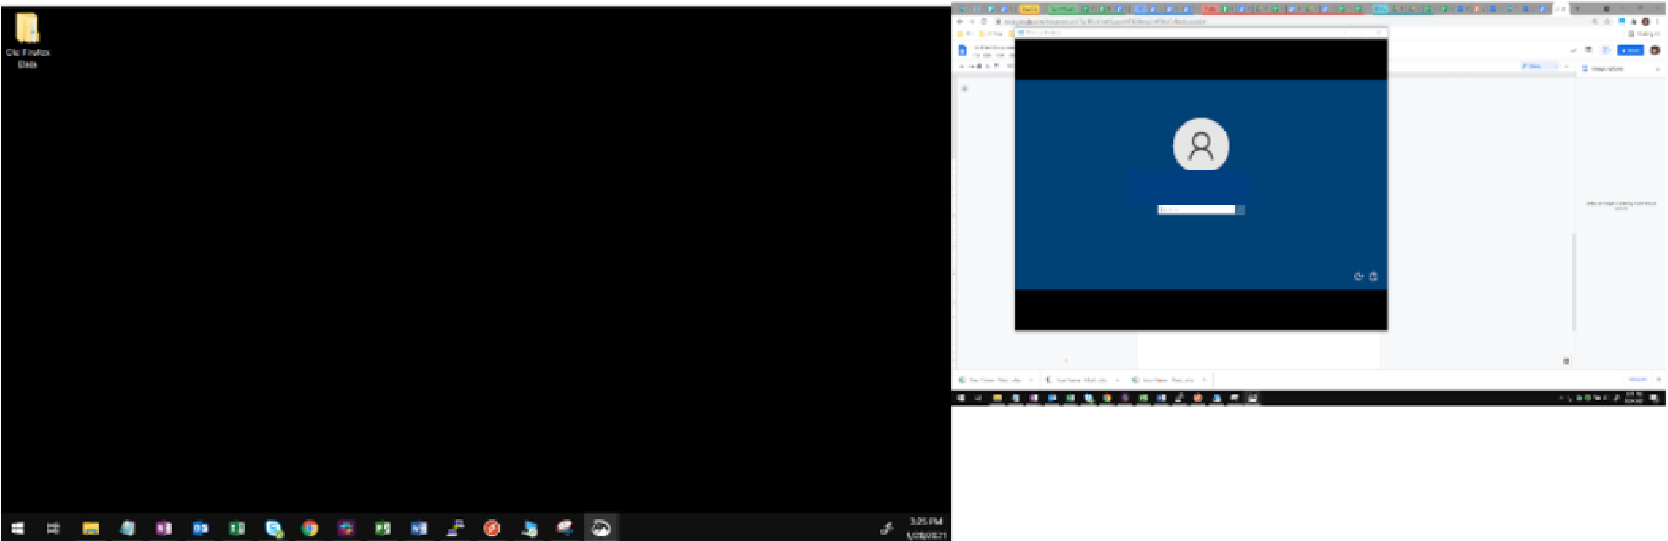Open comment history icon in Docs

[1588, 50]
